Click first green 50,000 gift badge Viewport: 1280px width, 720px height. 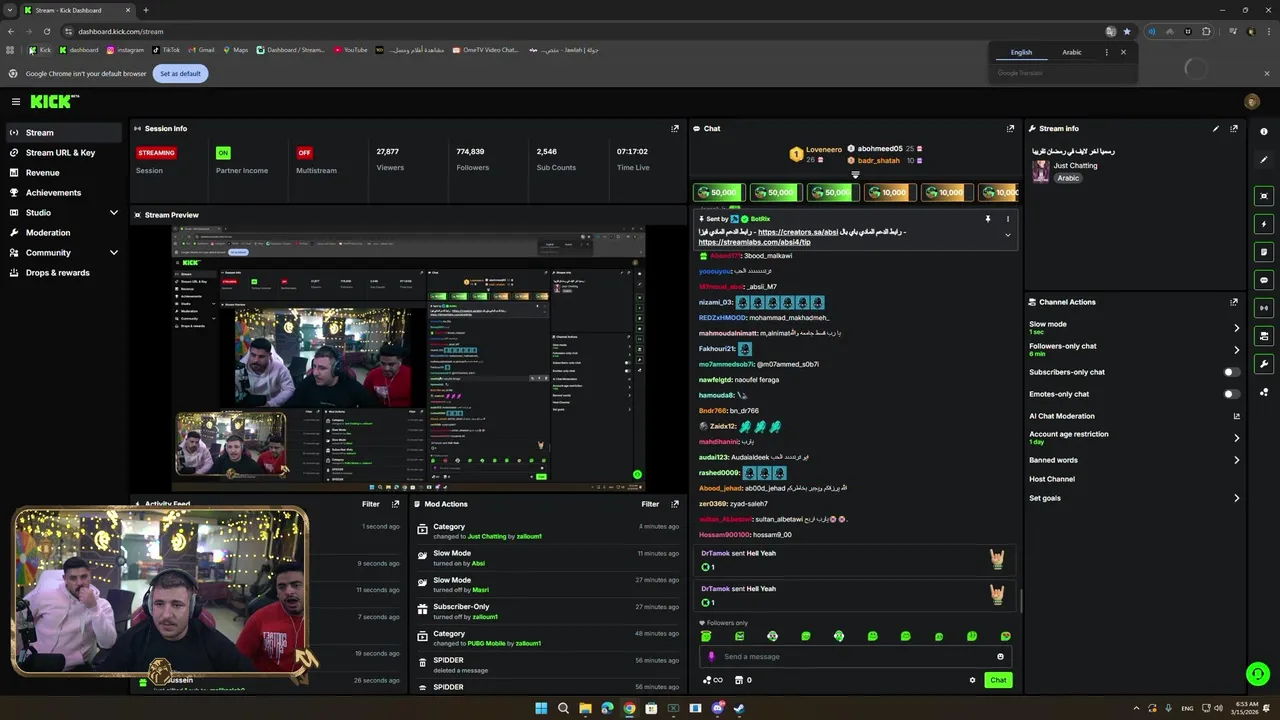[x=718, y=192]
